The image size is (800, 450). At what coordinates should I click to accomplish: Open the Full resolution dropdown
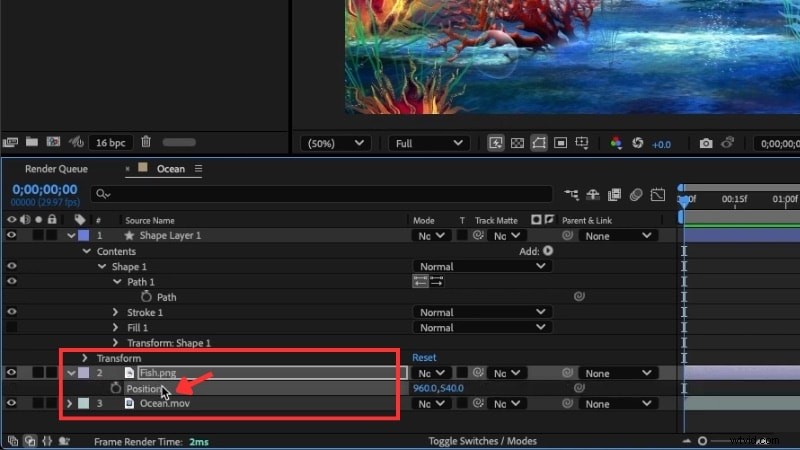coord(429,143)
